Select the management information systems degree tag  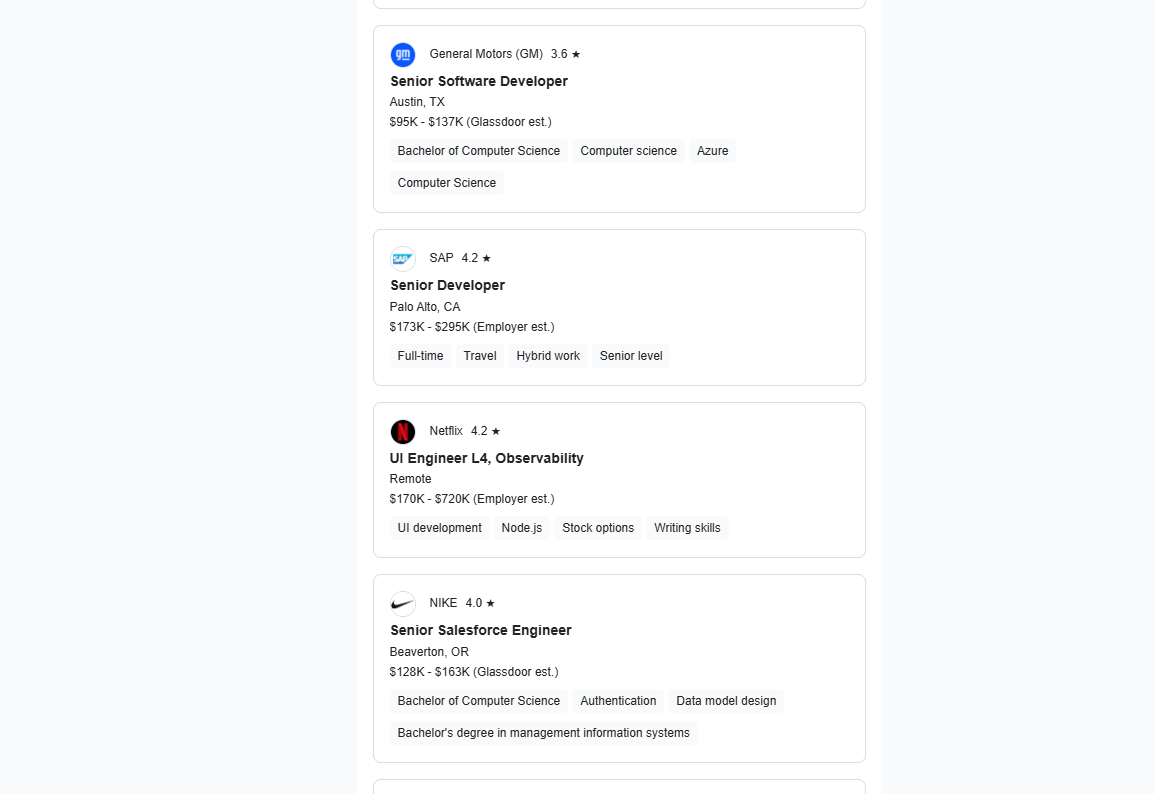coord(543,733)
